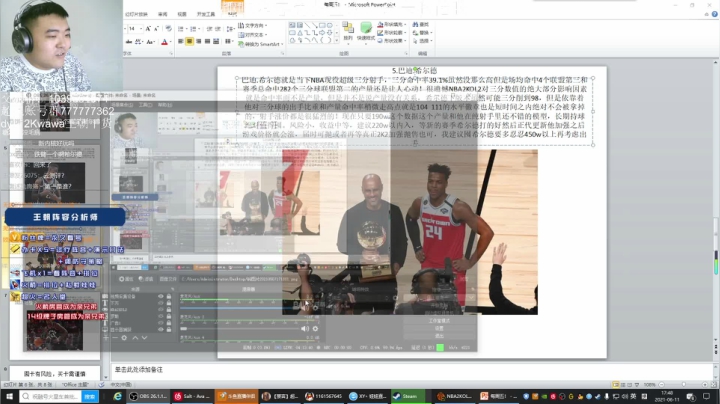Open the 形状填充 shape fill dropdown
Screen dimensions: 720x404
392,24
